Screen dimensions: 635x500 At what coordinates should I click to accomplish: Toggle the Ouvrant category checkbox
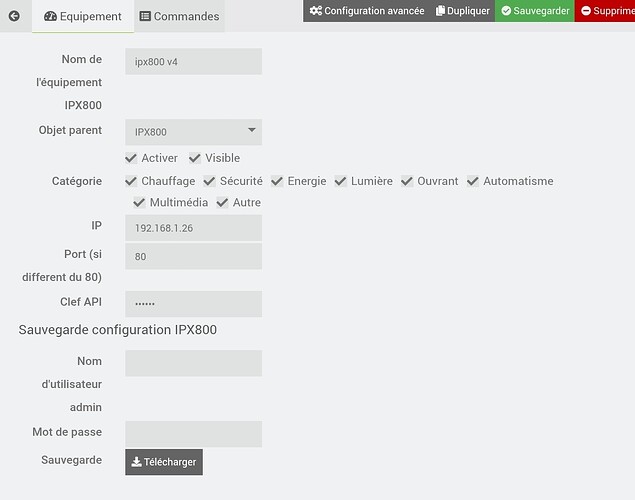tap(407, 181)
